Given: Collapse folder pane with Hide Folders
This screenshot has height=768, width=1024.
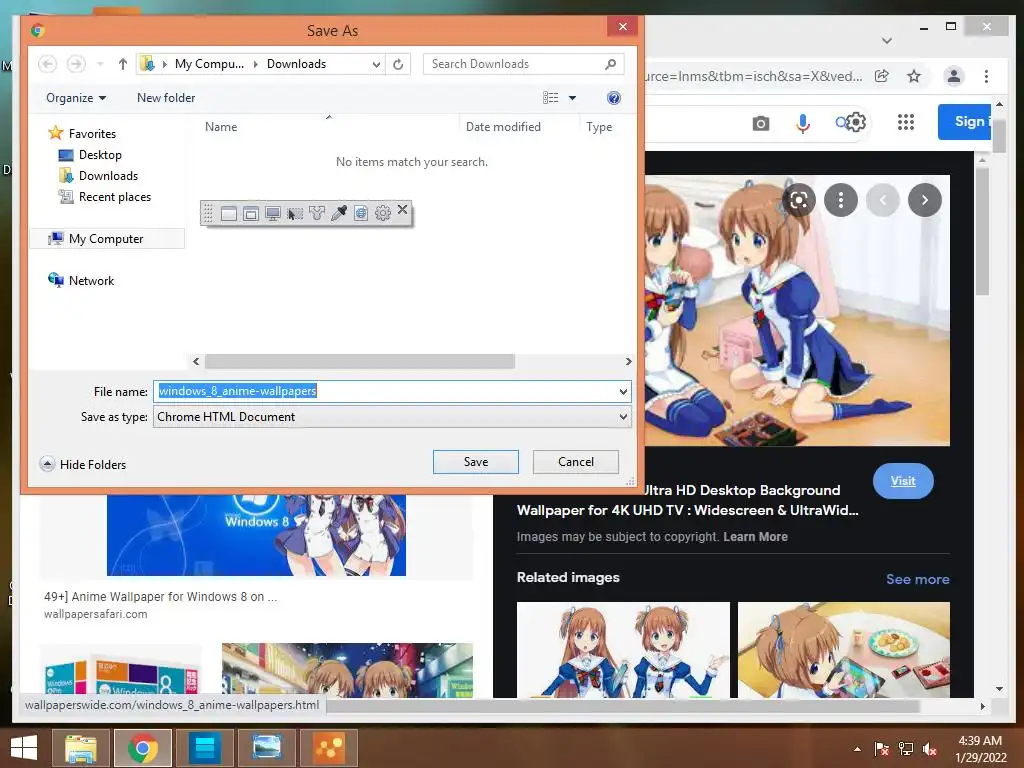Looking at the screenshot, I should [x=83, y=464].
